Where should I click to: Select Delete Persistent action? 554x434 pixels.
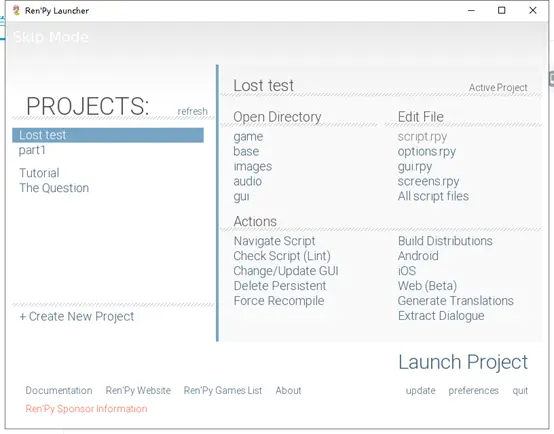pos(280,286)
